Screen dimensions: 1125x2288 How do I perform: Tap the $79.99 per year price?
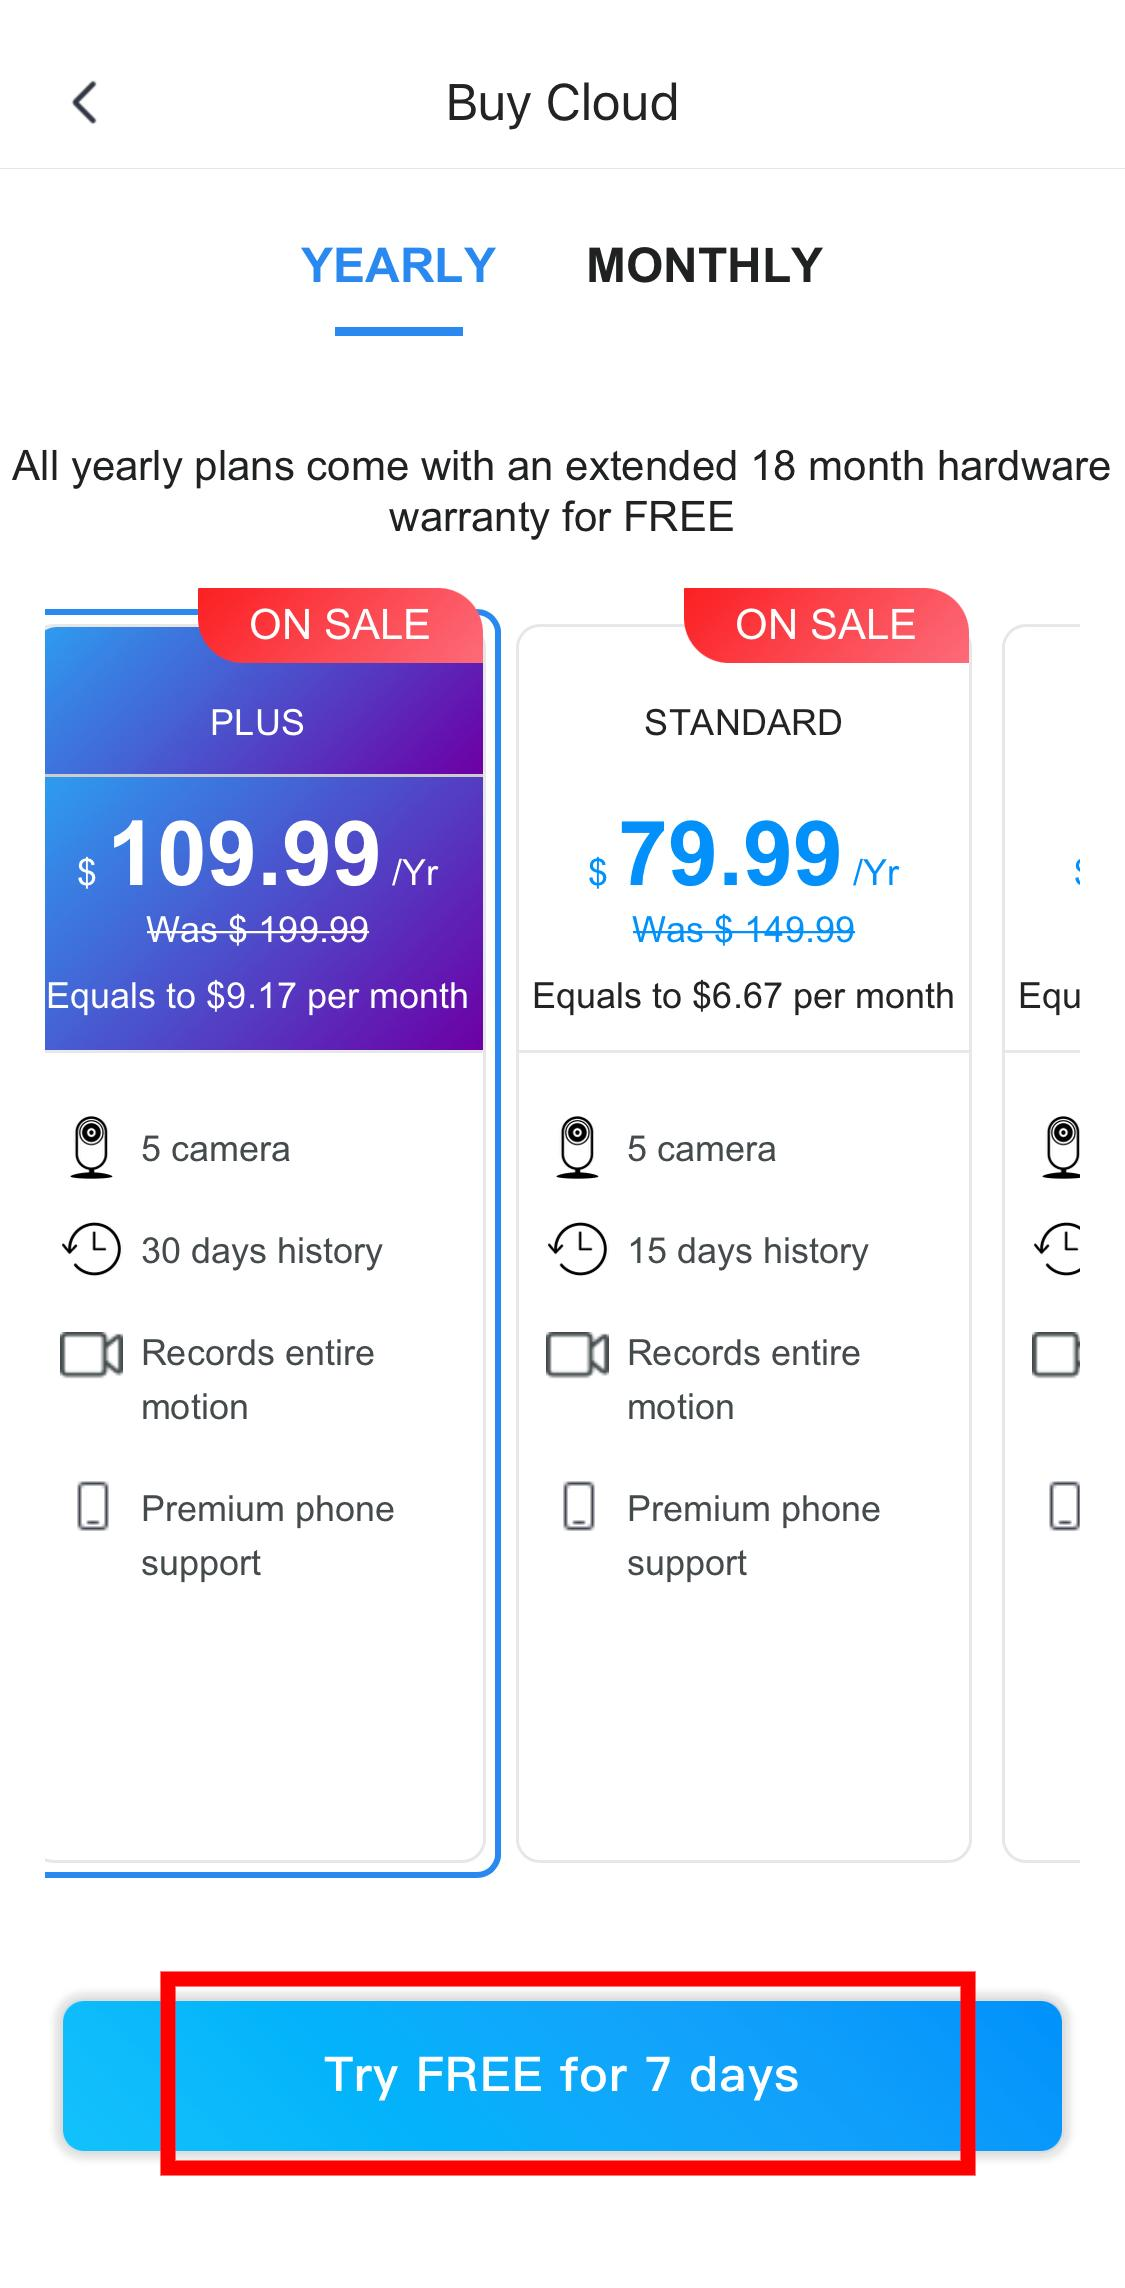pos(731,854)
